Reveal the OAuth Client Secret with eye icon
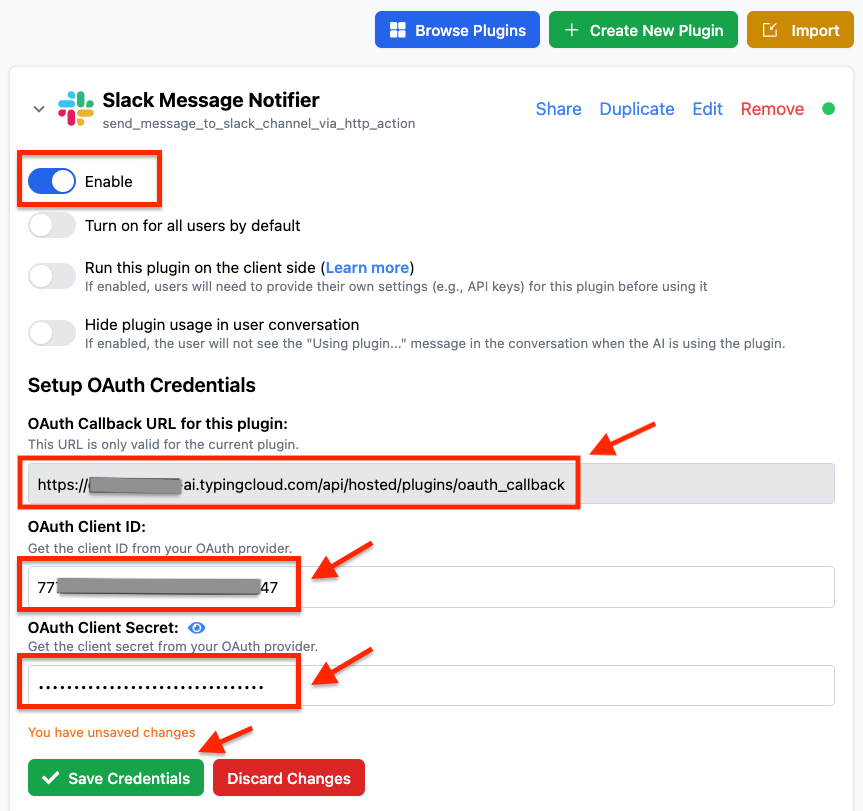Image resolution: width=863 pixels, height=811 pixels. point(196,628)
